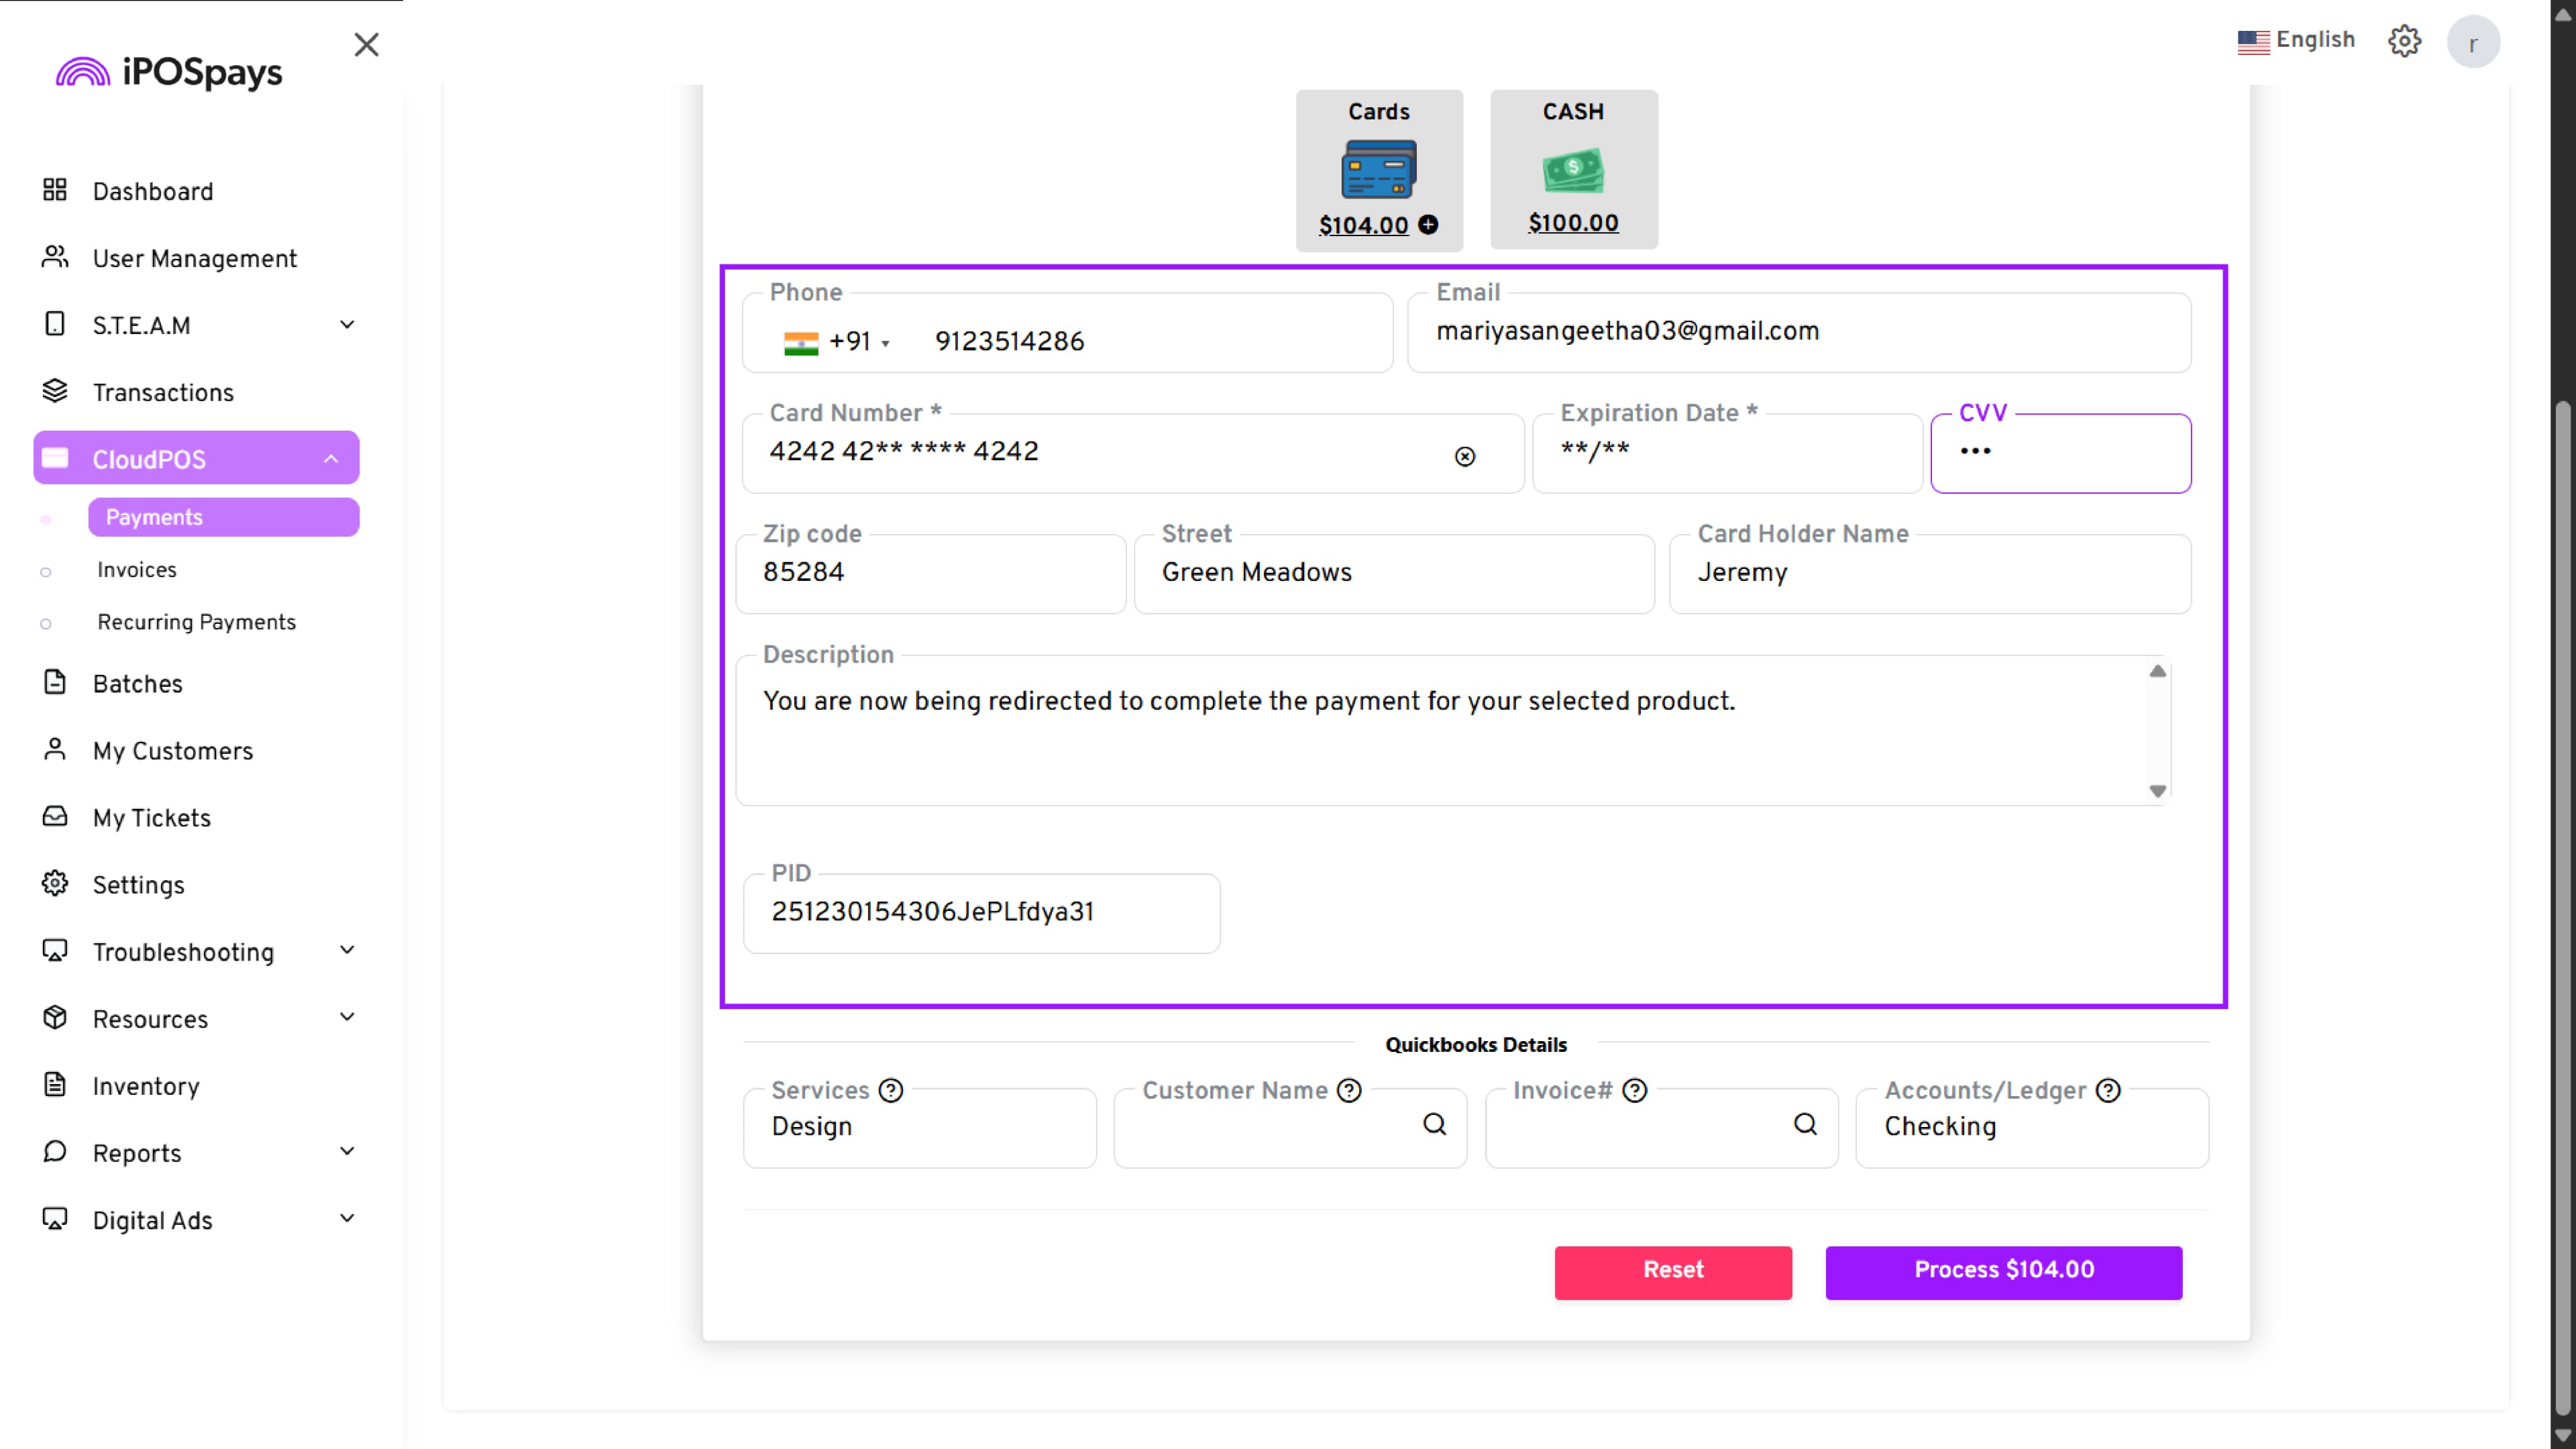
Task: Click the Invoice# search magnifier icon
Action: 1805,1124
